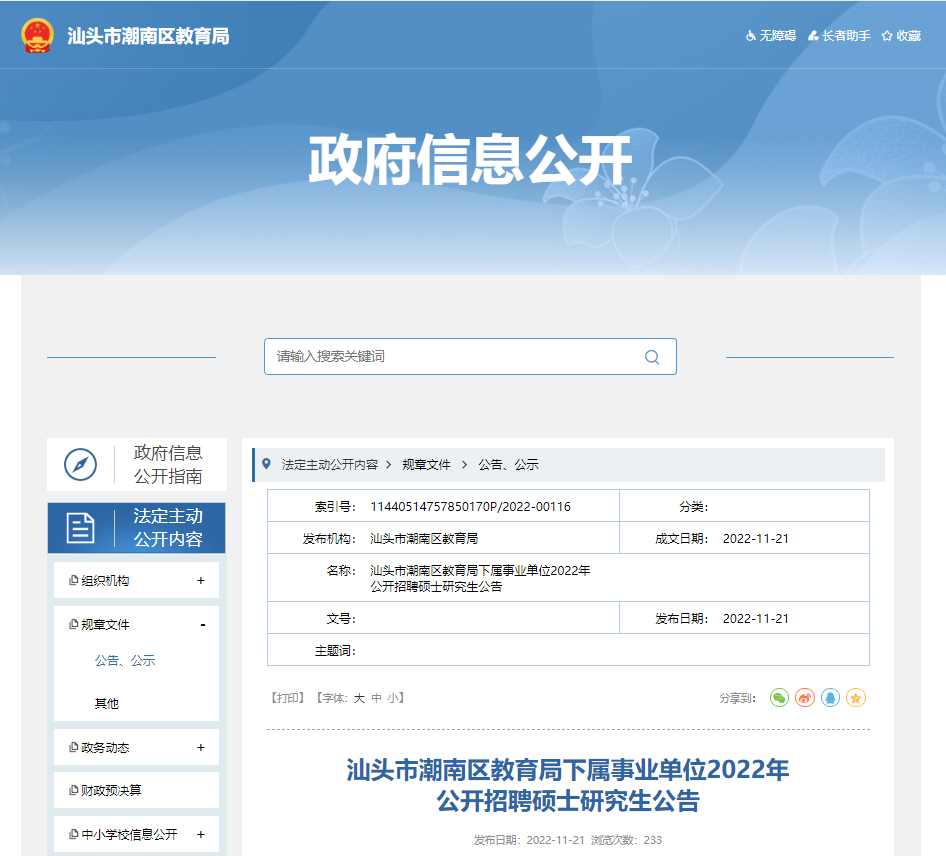Viewport: 946px width, 856px height.
Task: Click the 汕头市潮南区教育局 site title
Action: [148, 36]
